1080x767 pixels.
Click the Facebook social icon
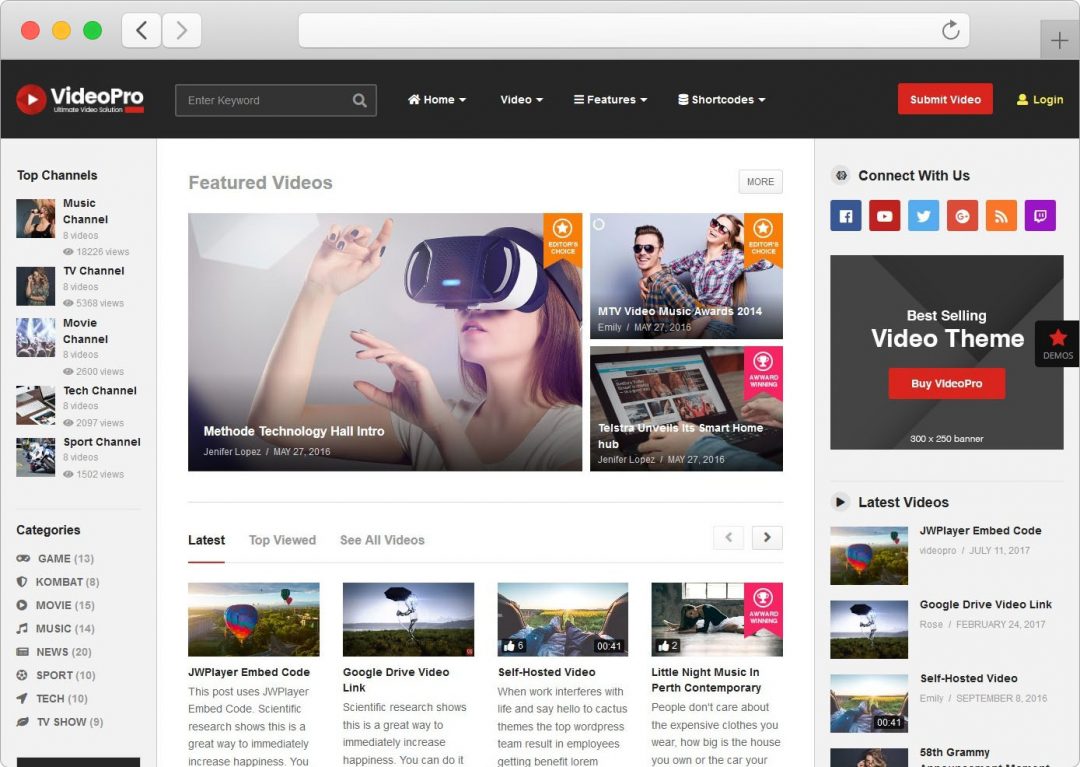[845, 215]
